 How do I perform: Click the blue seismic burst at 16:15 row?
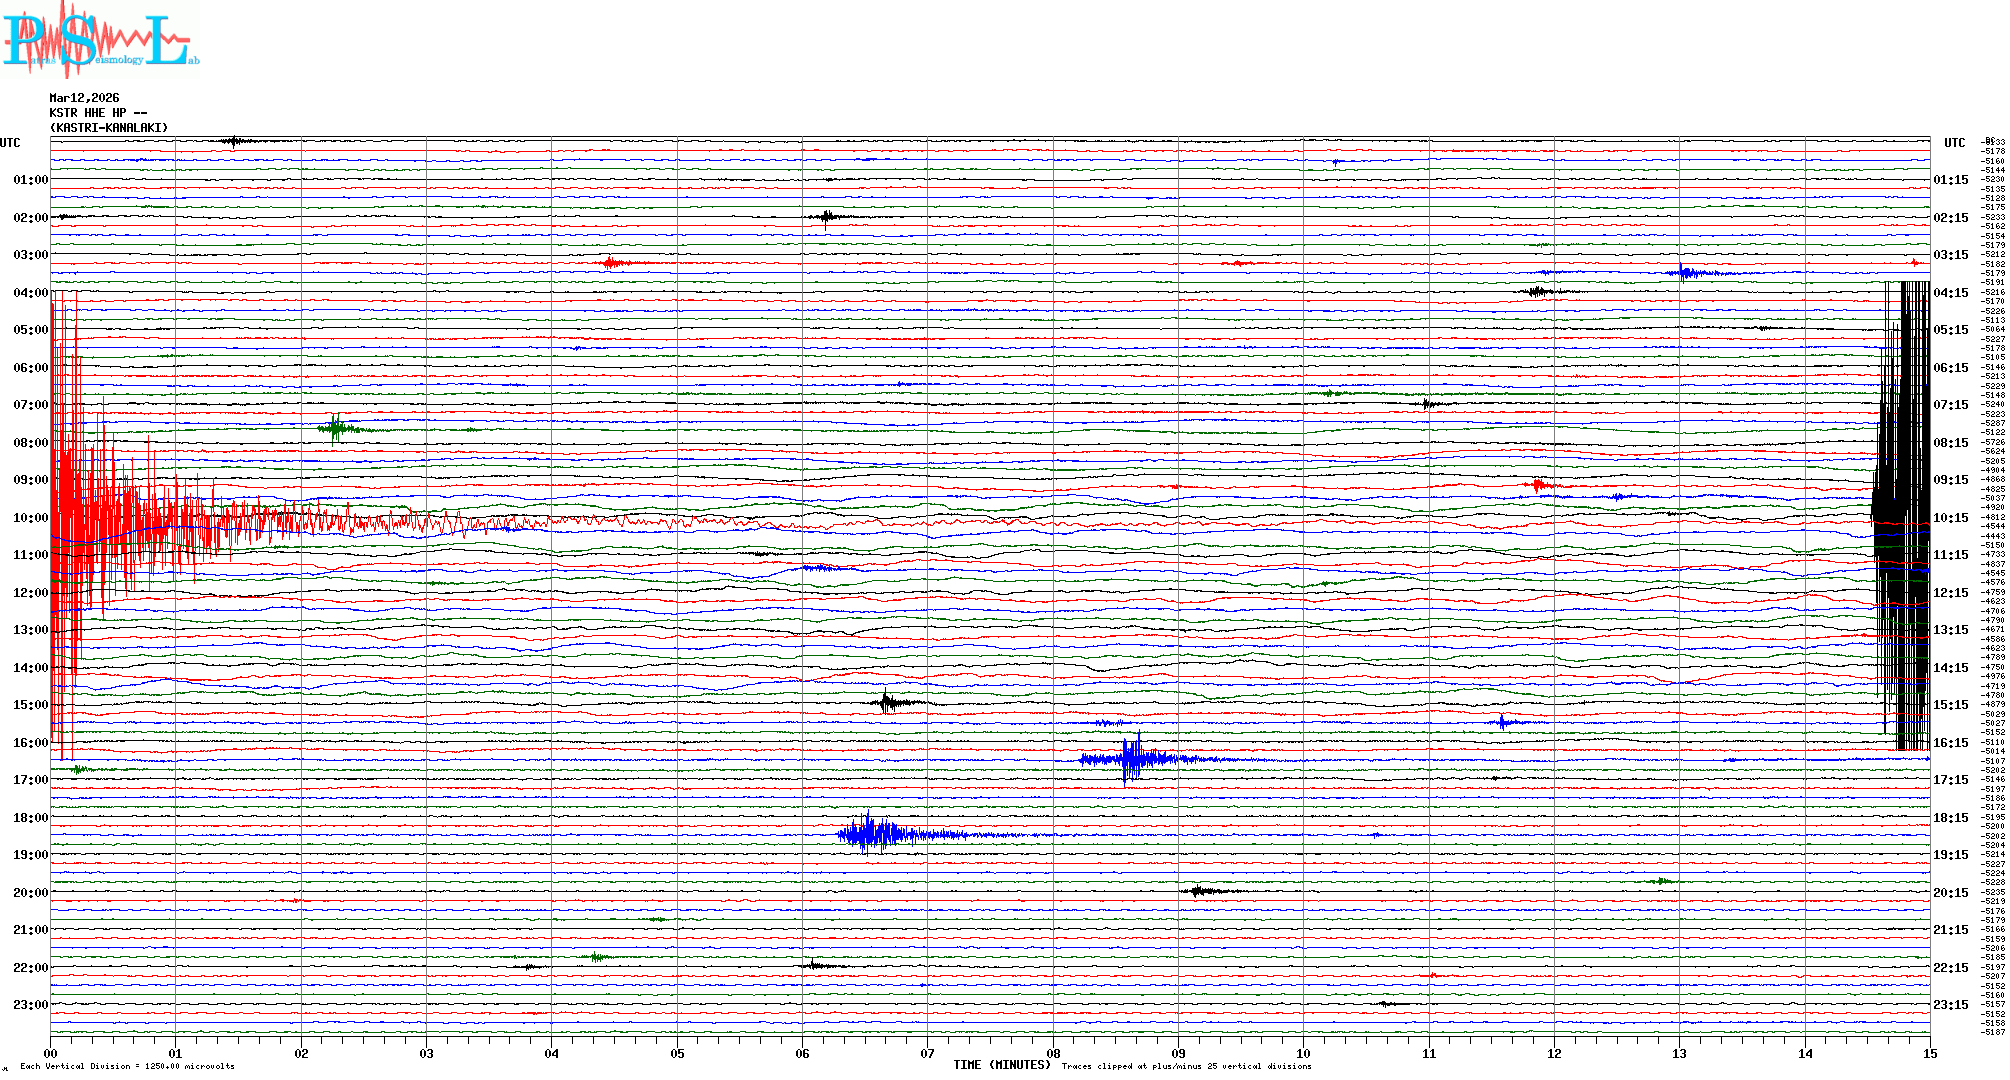coord(1132,759)
